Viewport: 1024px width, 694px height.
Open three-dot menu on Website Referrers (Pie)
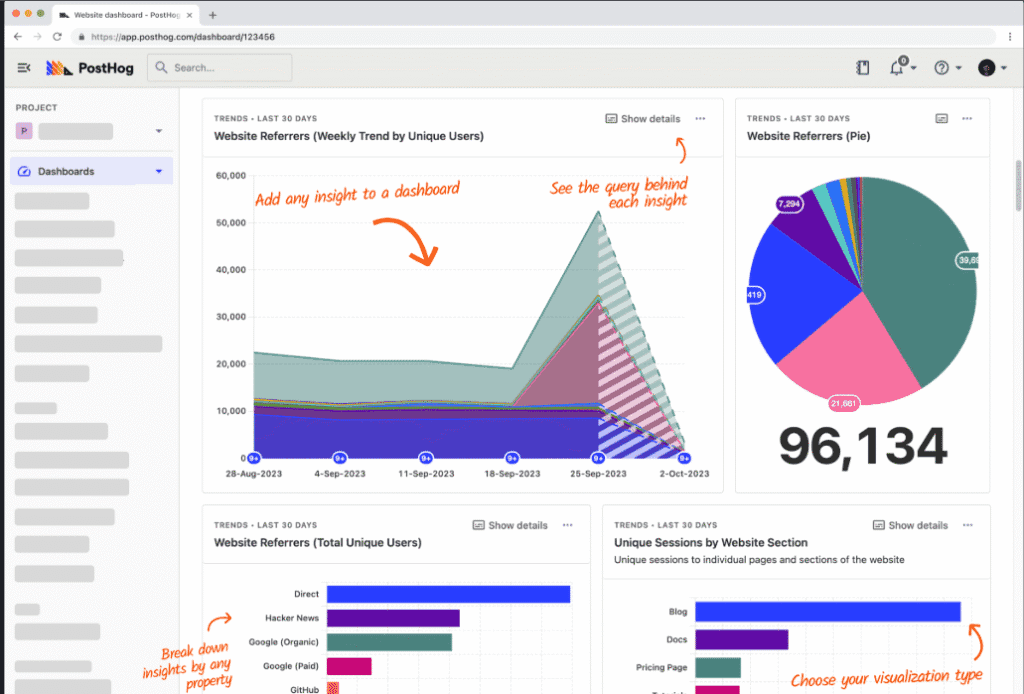point(967,119)
